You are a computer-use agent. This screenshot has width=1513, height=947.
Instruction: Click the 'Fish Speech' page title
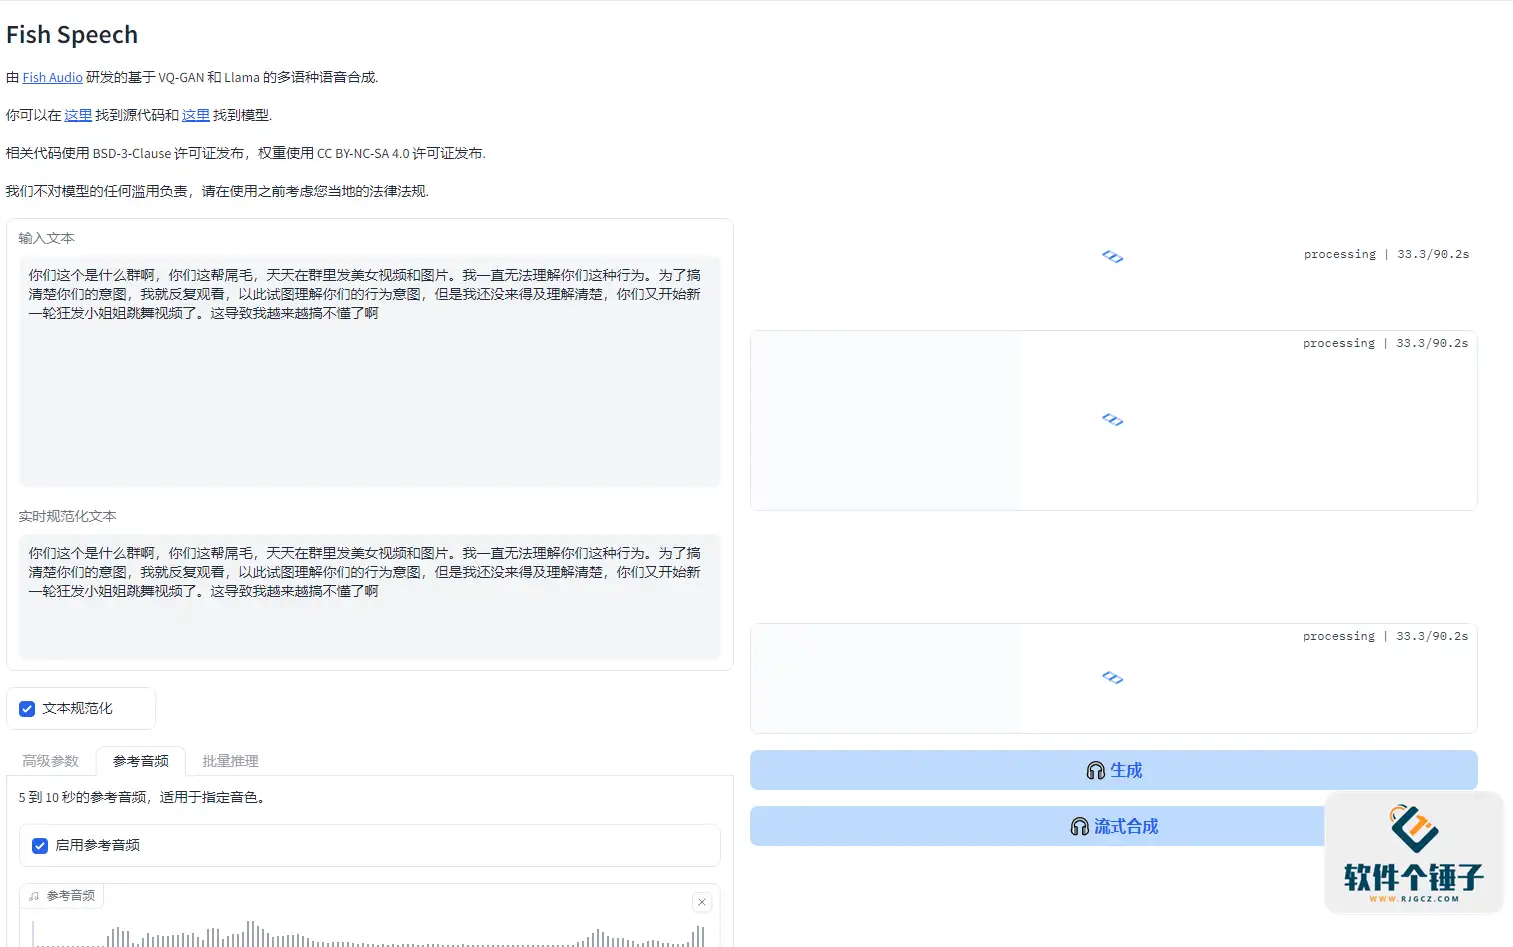(x=72, y=35)
